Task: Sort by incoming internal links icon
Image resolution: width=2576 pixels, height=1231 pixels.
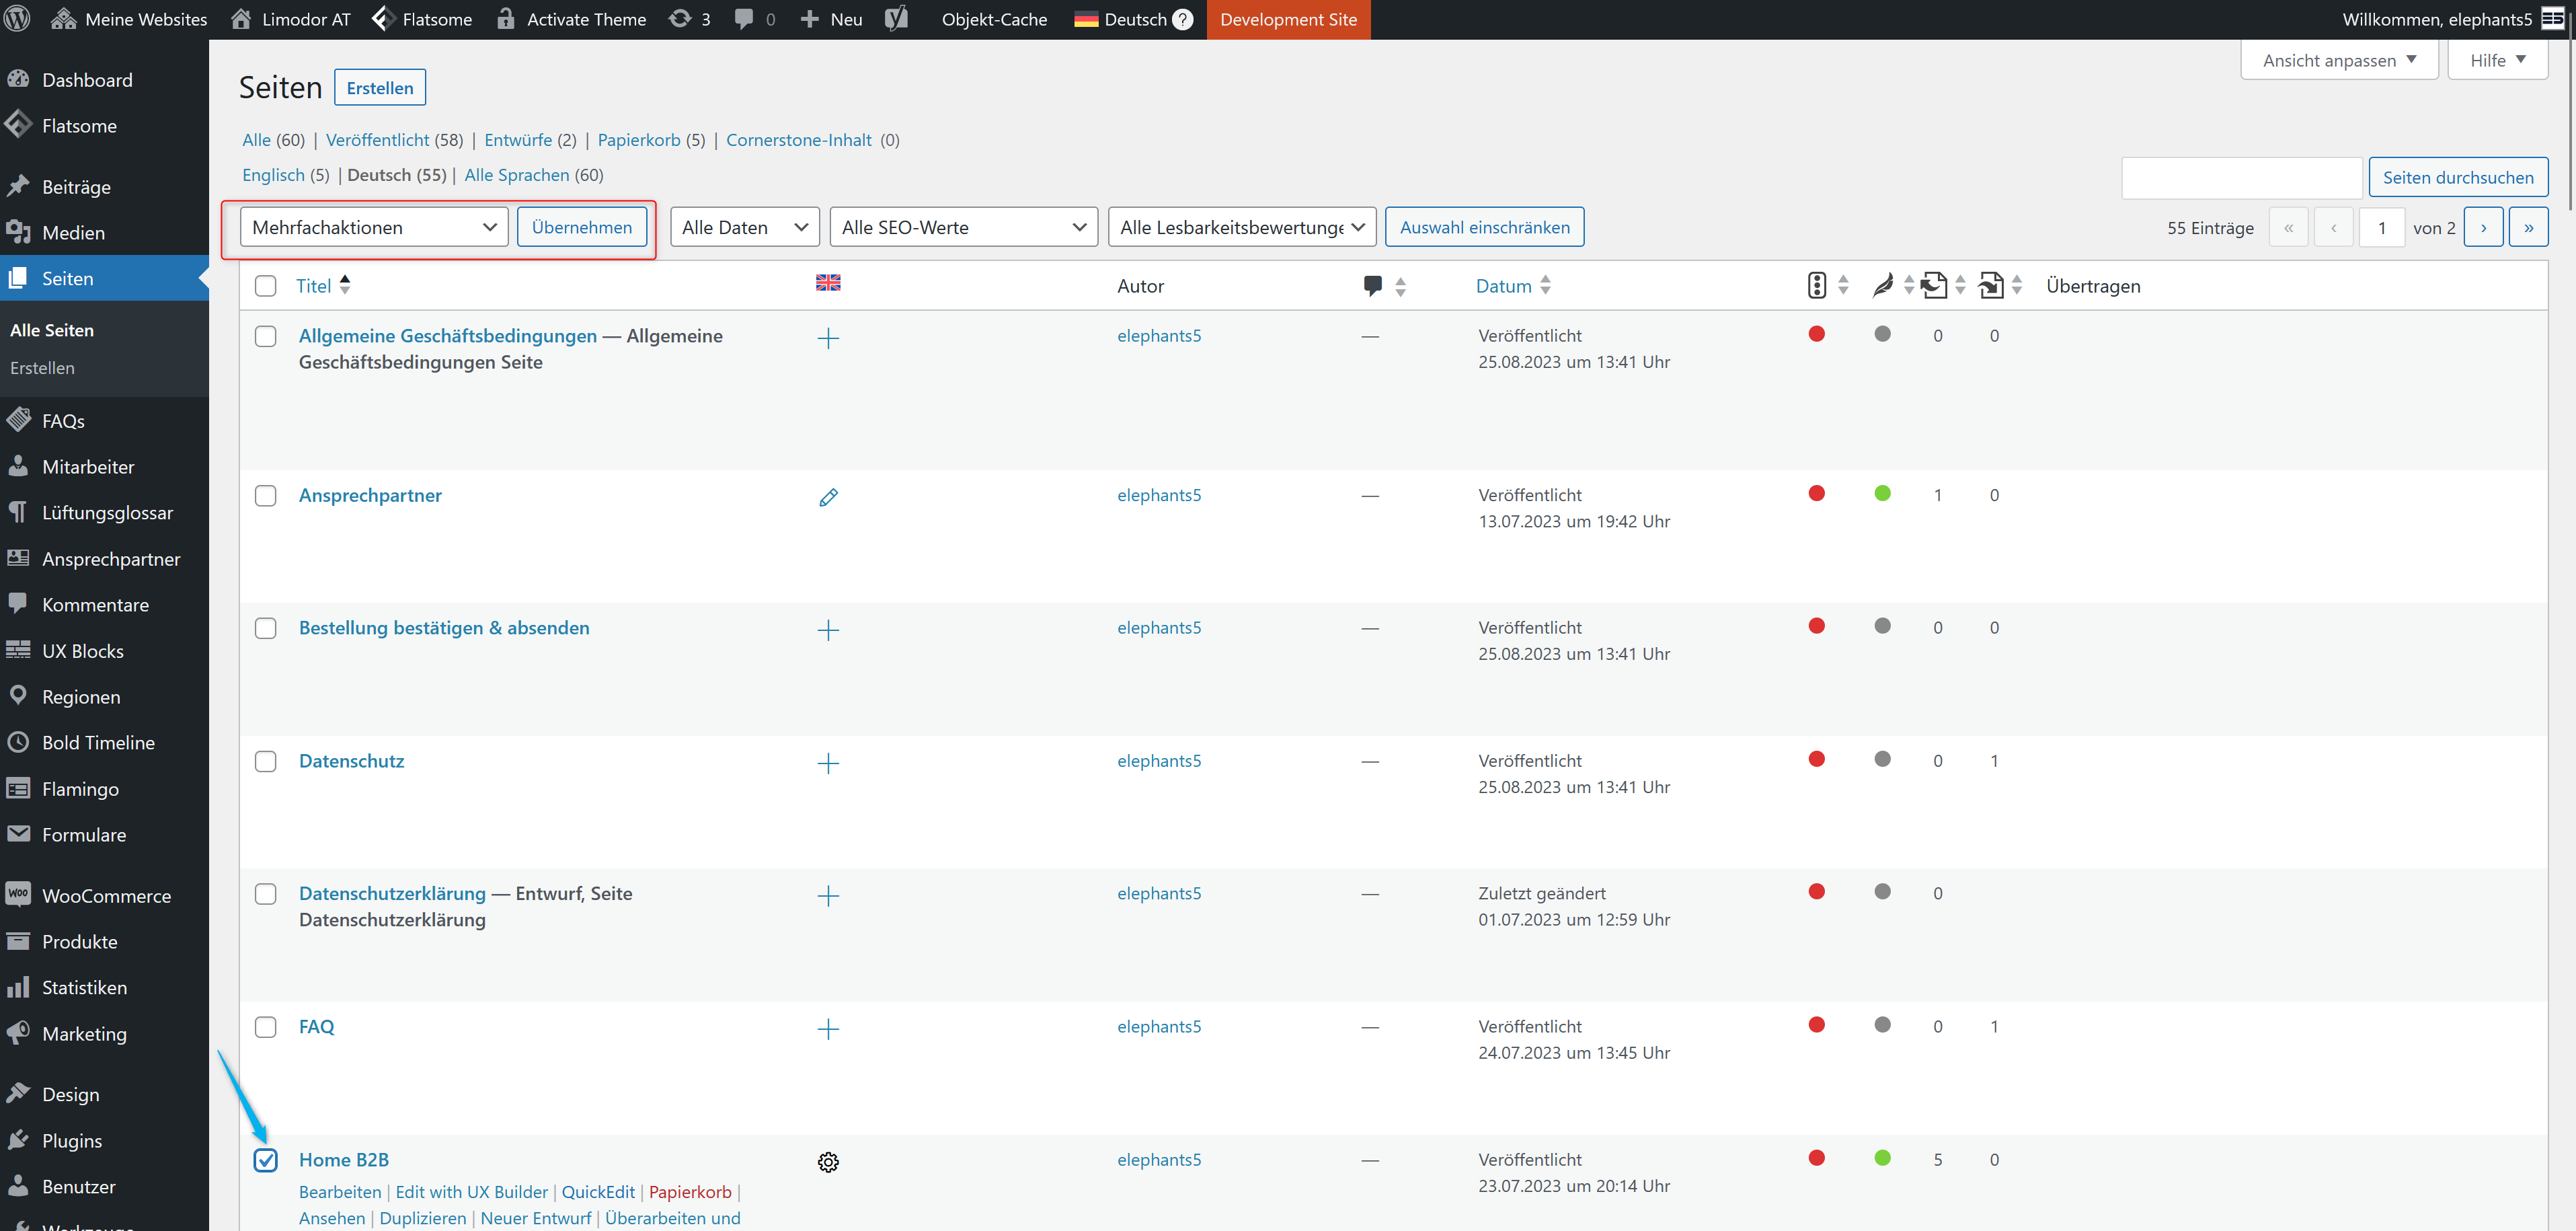Action: click(1991, 286)
